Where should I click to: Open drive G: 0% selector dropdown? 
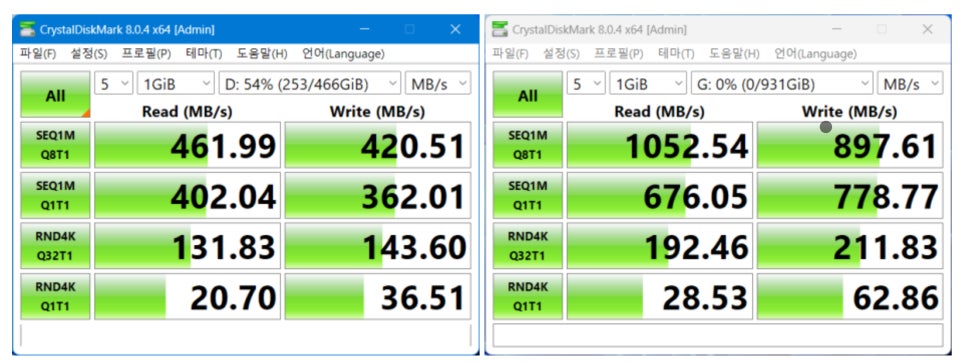point(782,84)
